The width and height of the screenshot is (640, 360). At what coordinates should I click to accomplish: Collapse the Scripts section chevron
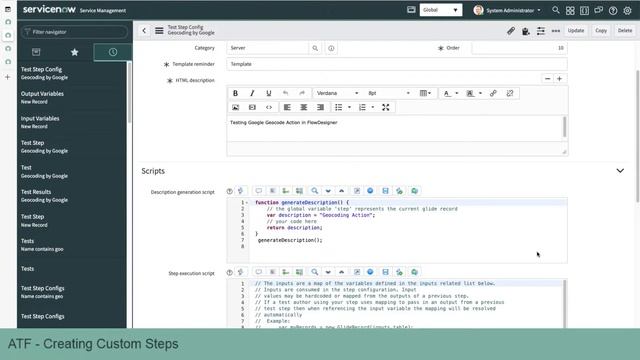pyautogui.click(x=620, y=171)
